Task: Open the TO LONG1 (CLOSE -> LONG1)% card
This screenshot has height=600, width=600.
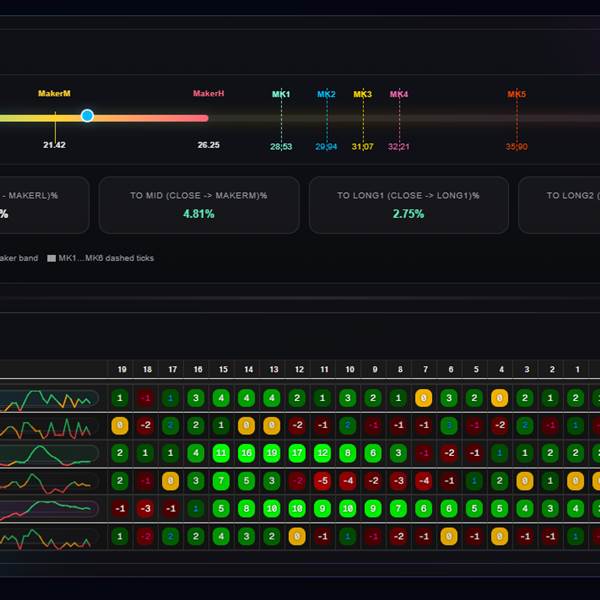Action: pyautogui.click(x=409, y=205)
